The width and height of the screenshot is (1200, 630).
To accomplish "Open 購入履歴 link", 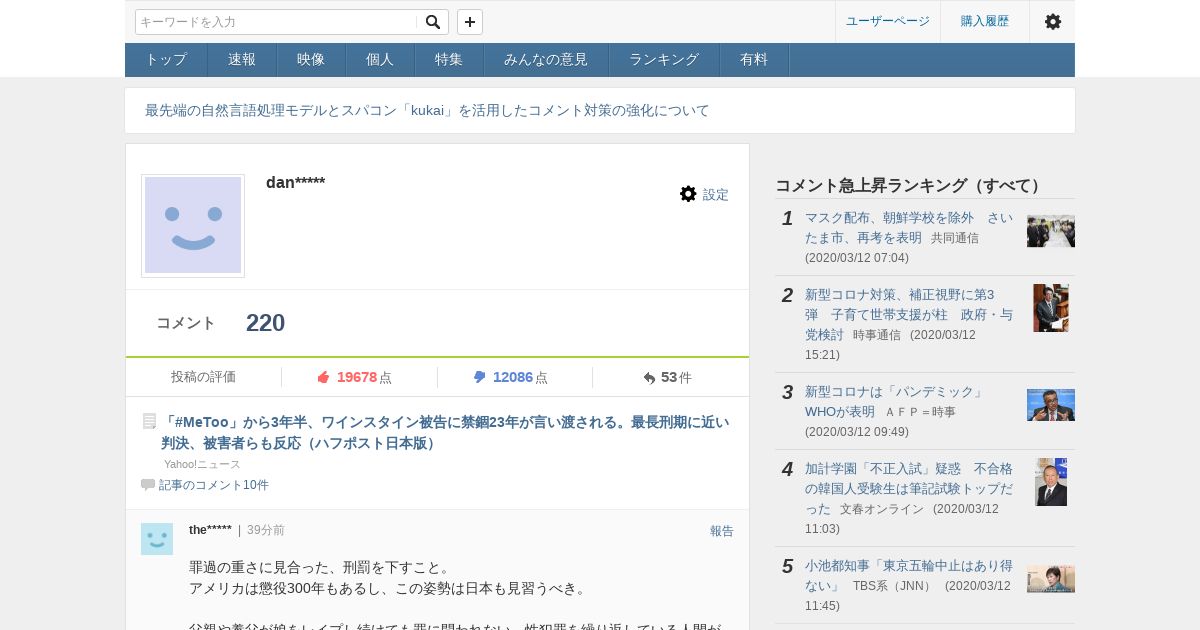I will [x=985, y=21].
